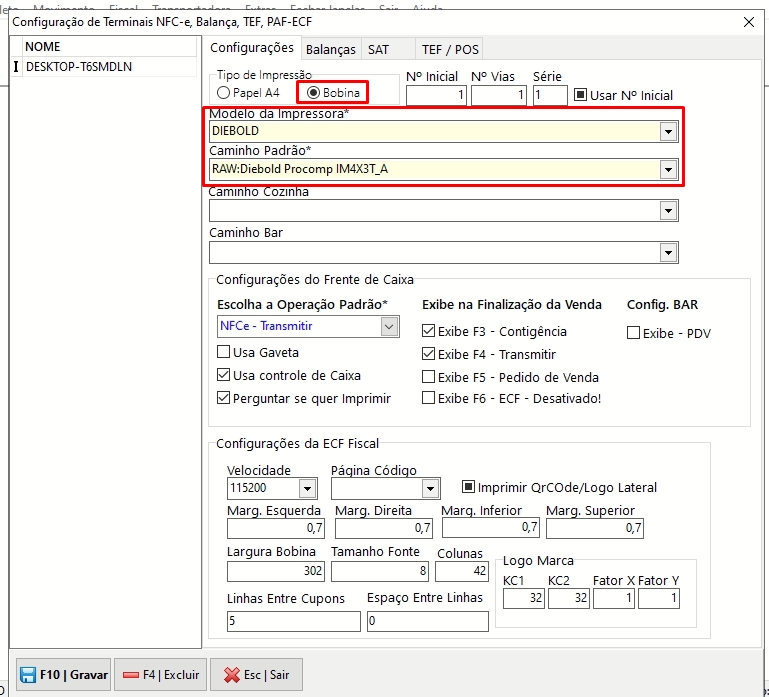Close the terminal configuration window

click(749, 22)
